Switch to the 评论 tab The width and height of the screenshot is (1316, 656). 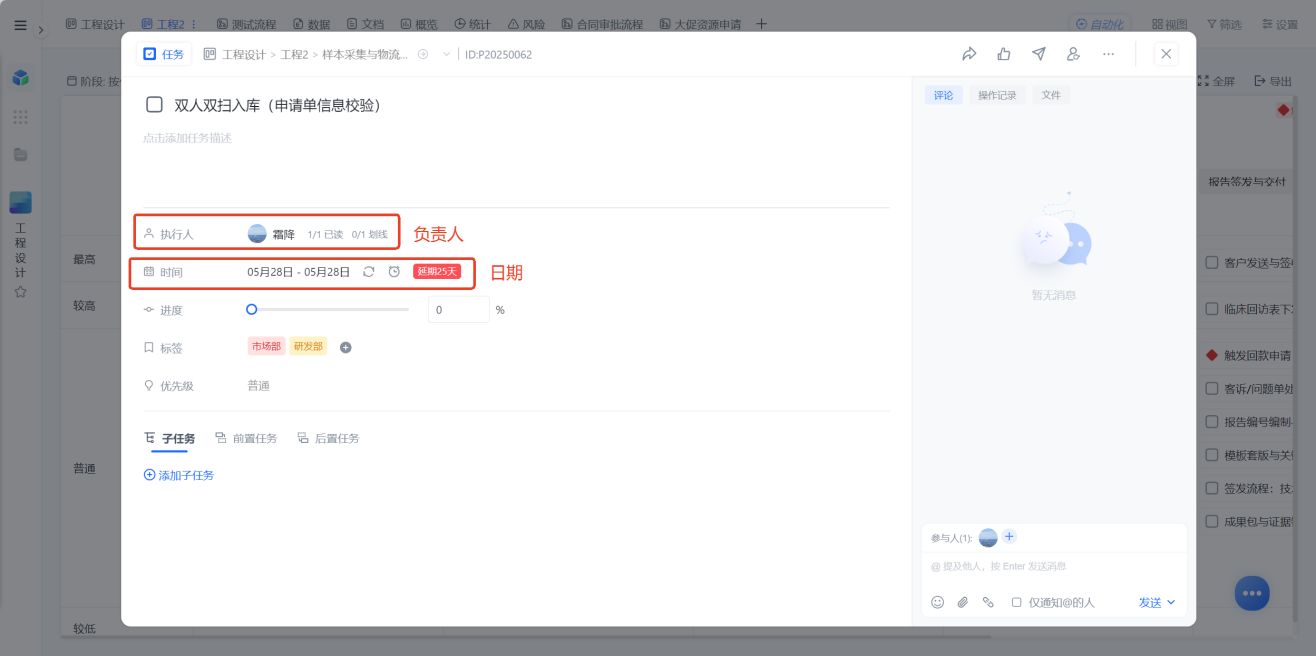click(x=944, y=95)
